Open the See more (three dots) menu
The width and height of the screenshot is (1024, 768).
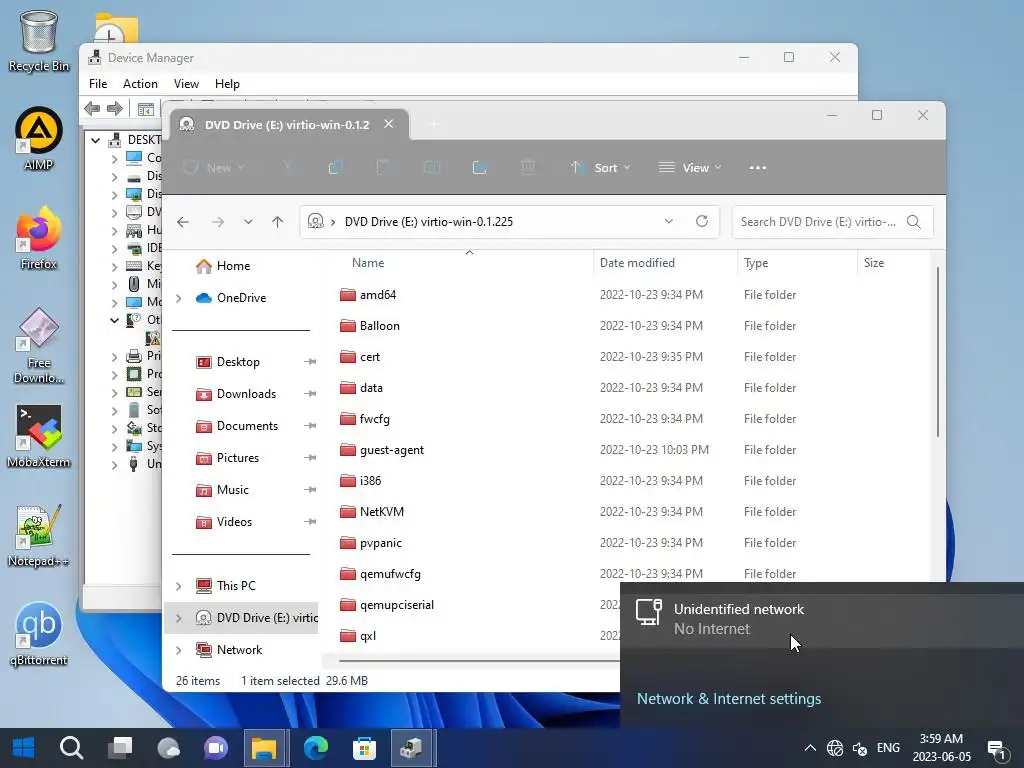coord(758,168)
